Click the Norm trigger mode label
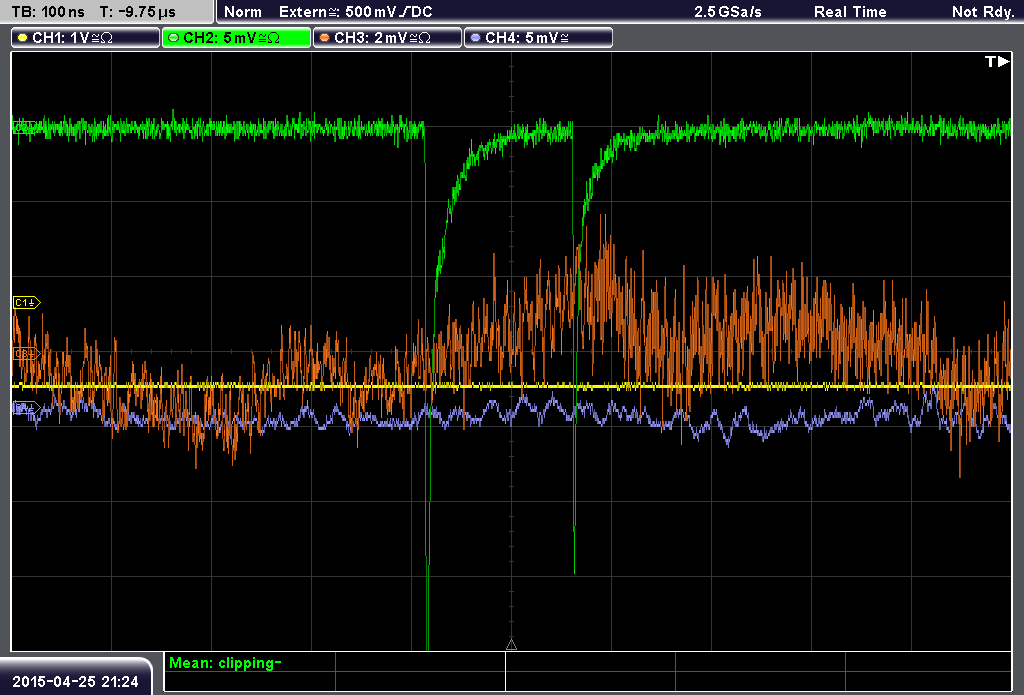The width and height of the screenshot is (1024, 695). pyautogui.click(x=243, y=12)
